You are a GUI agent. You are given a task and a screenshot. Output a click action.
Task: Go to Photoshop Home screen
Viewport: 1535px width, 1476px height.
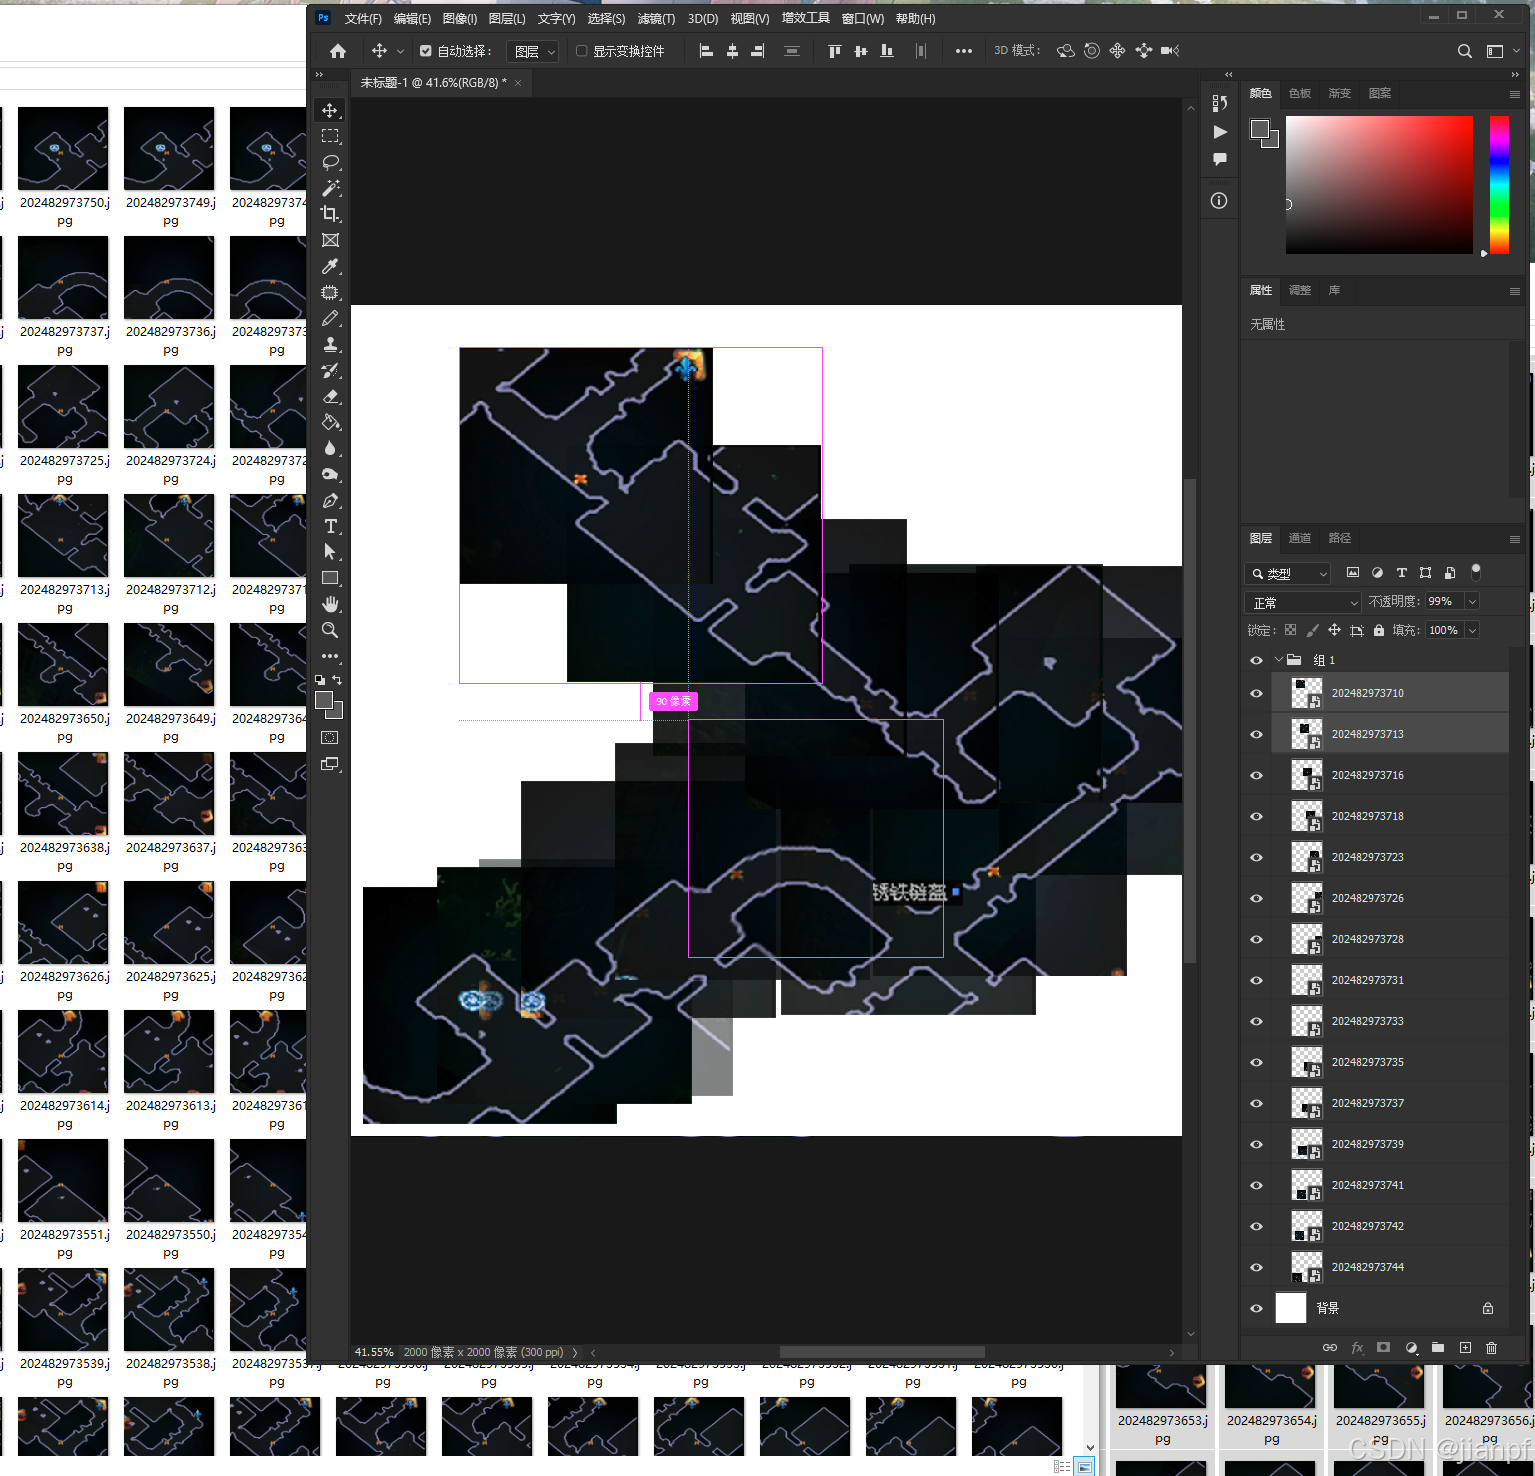[x=338, y=51]
